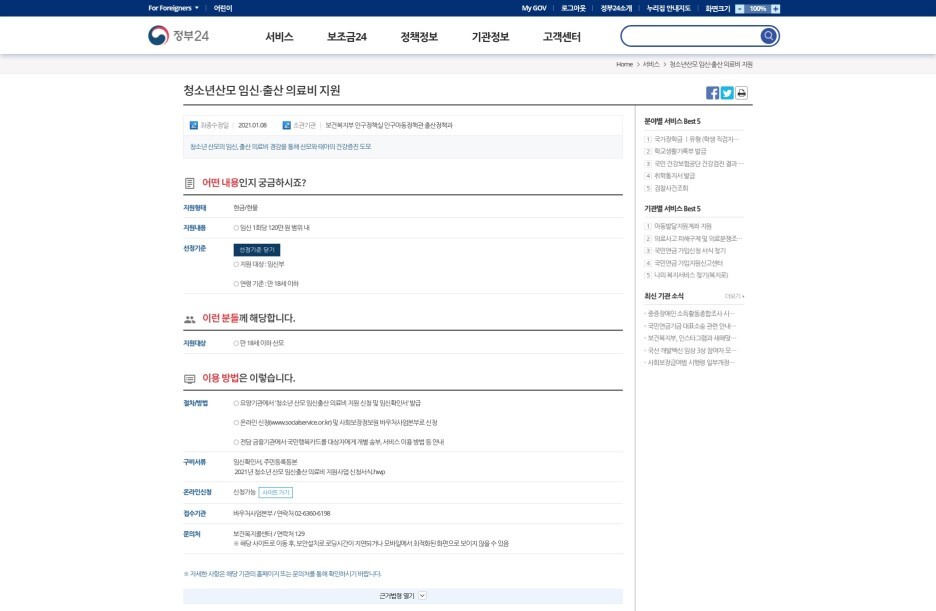This screenshot has height=611, width=936.
Task: Open 정부24소개 page
Action: 616,8
